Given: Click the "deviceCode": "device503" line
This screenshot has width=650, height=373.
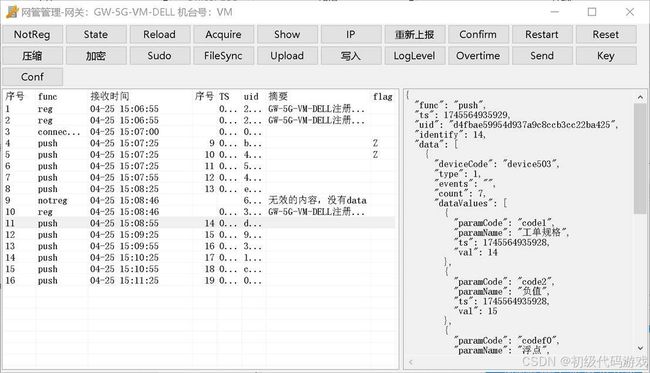Looking at the screenshot, I should [497, 164].
